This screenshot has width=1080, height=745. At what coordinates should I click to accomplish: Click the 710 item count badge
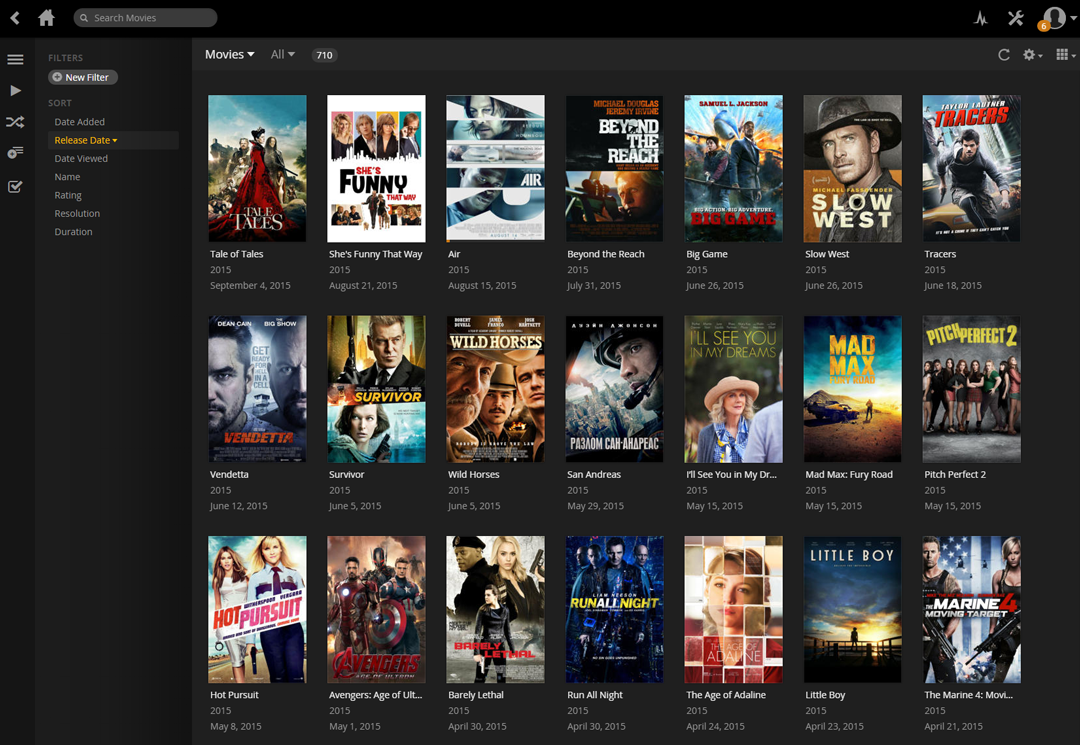324,55
